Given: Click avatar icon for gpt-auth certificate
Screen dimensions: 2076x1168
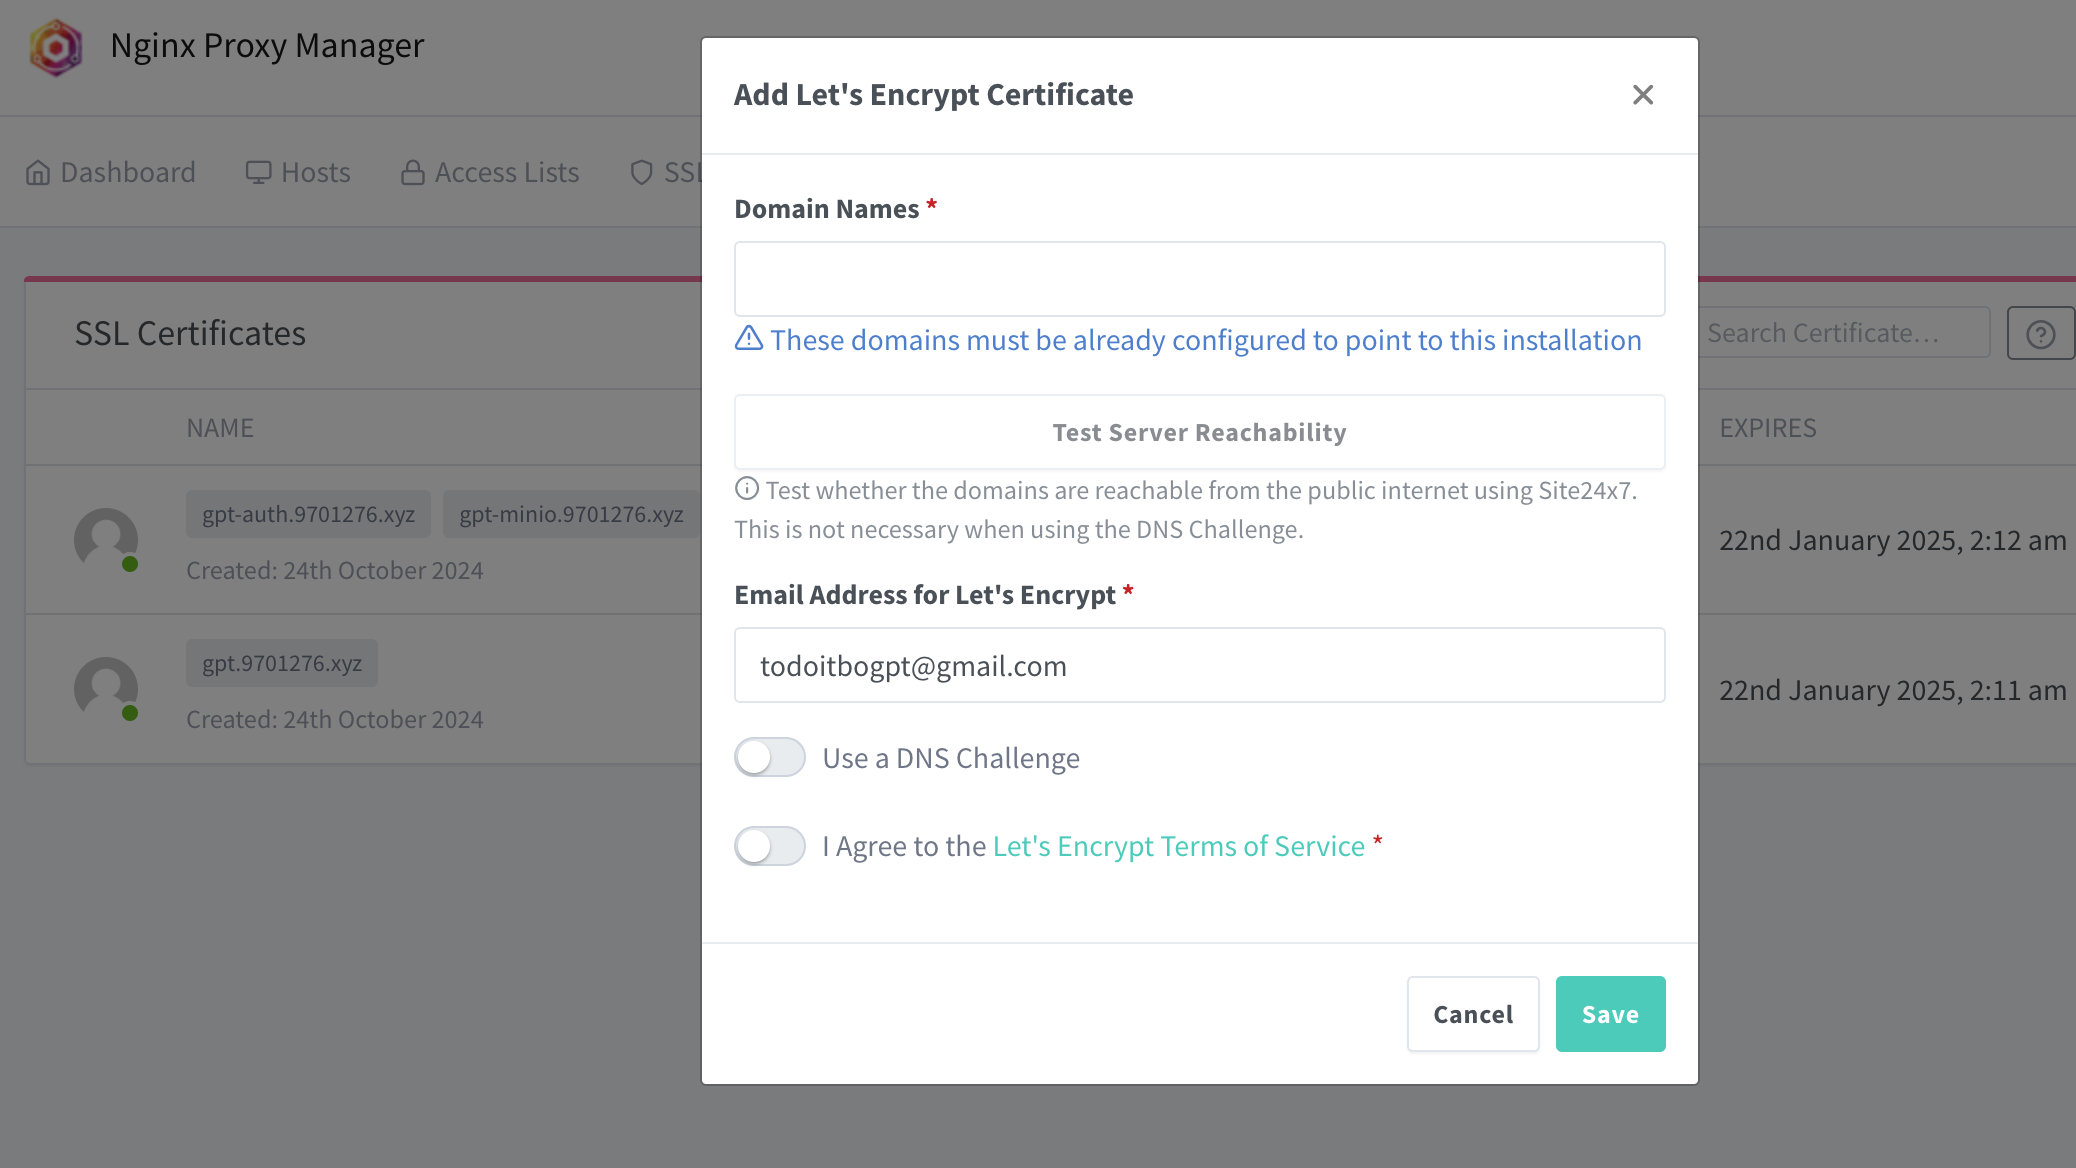Looking at the screenshot, I should 106,540.
